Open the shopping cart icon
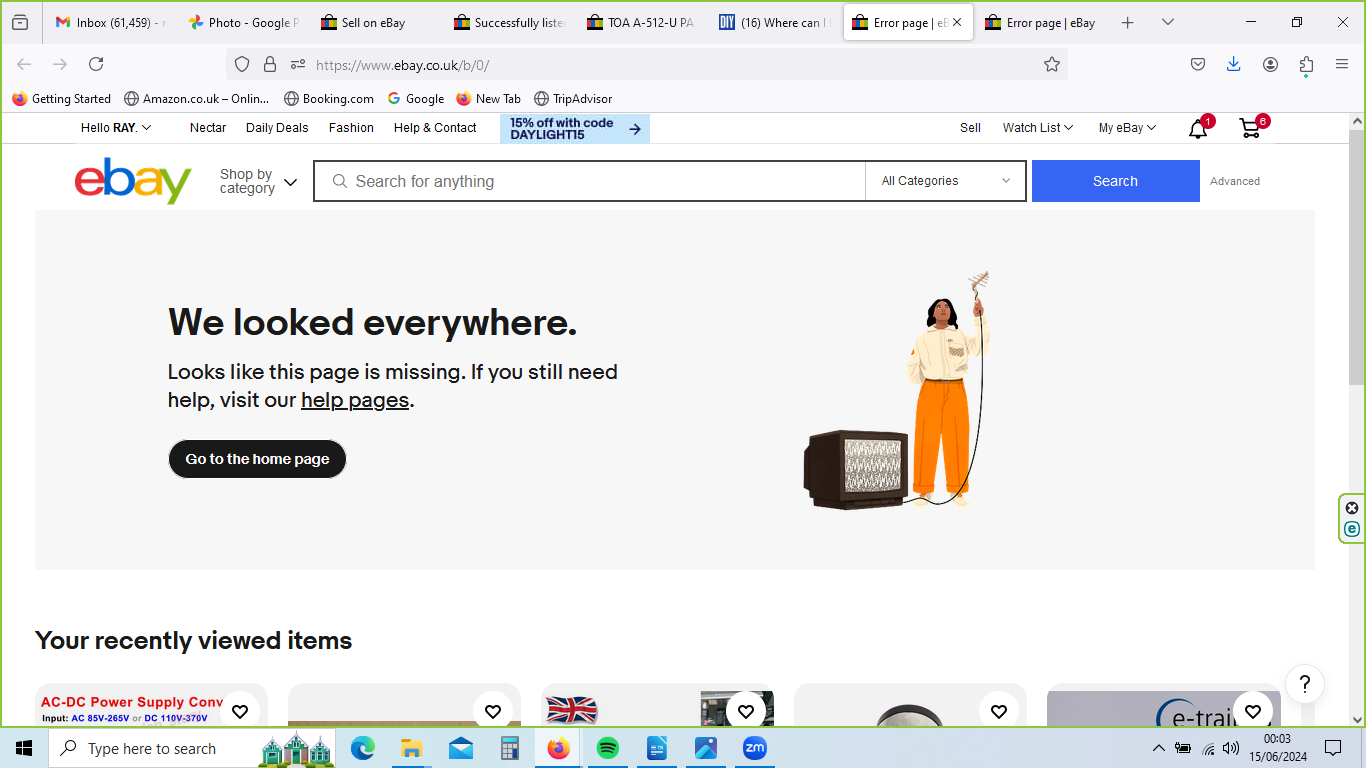The height and width of the screenshot is (768, 1366). click(x=1249, y=128)
